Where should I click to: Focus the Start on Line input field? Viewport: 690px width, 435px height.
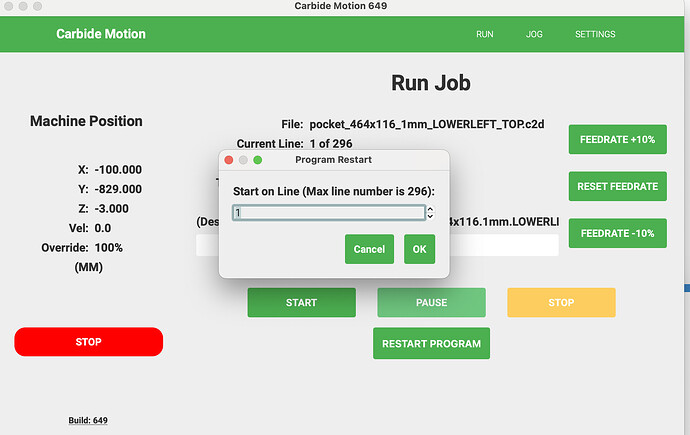click(328, 212)
